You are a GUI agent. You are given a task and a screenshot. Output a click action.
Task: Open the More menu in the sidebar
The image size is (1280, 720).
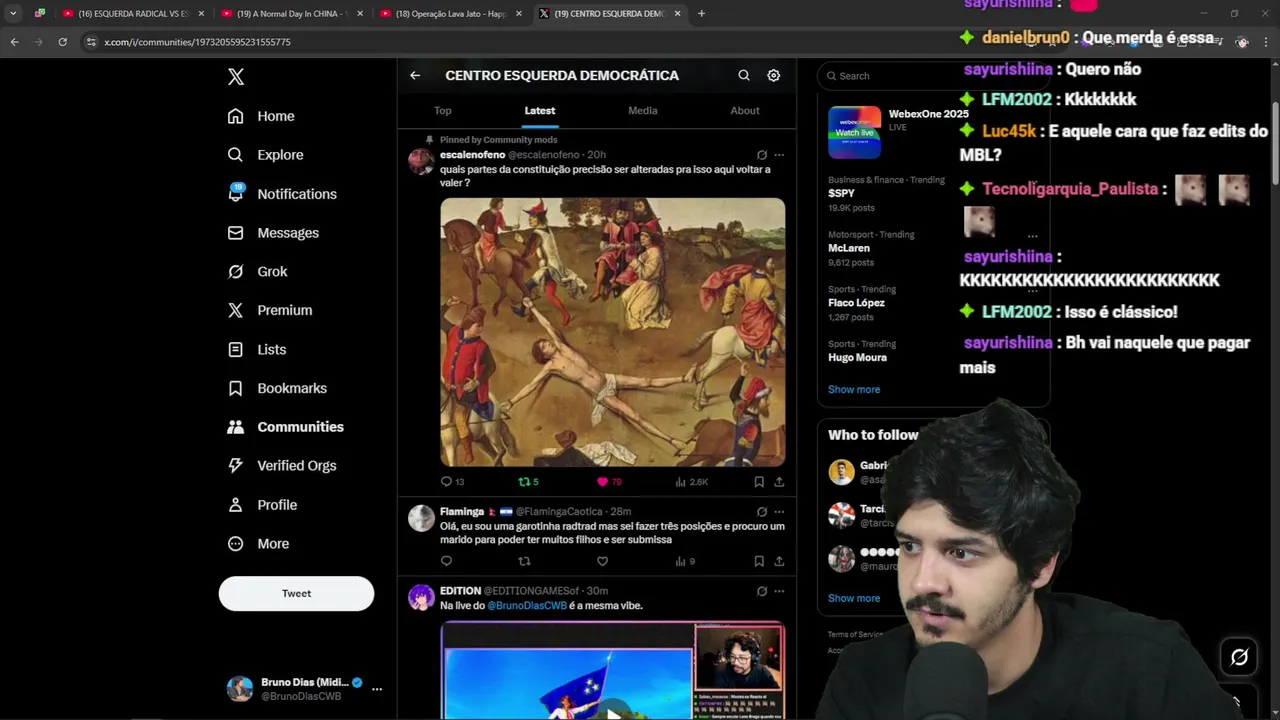click(x=258, y=544)
